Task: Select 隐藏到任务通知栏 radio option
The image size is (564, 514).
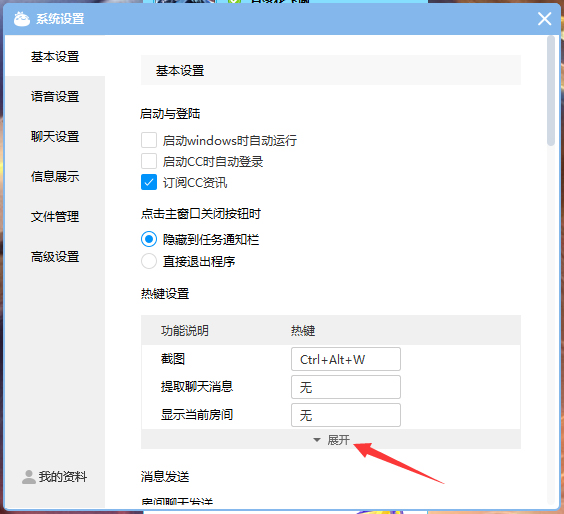Action: coord(149,239)
